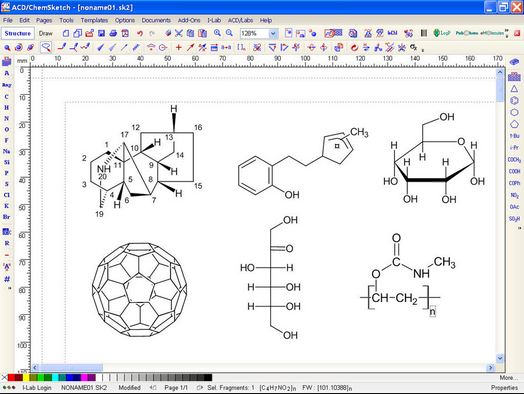Click the Reaction Arrow tool
The image size is (524, 394).
(190, 47)
